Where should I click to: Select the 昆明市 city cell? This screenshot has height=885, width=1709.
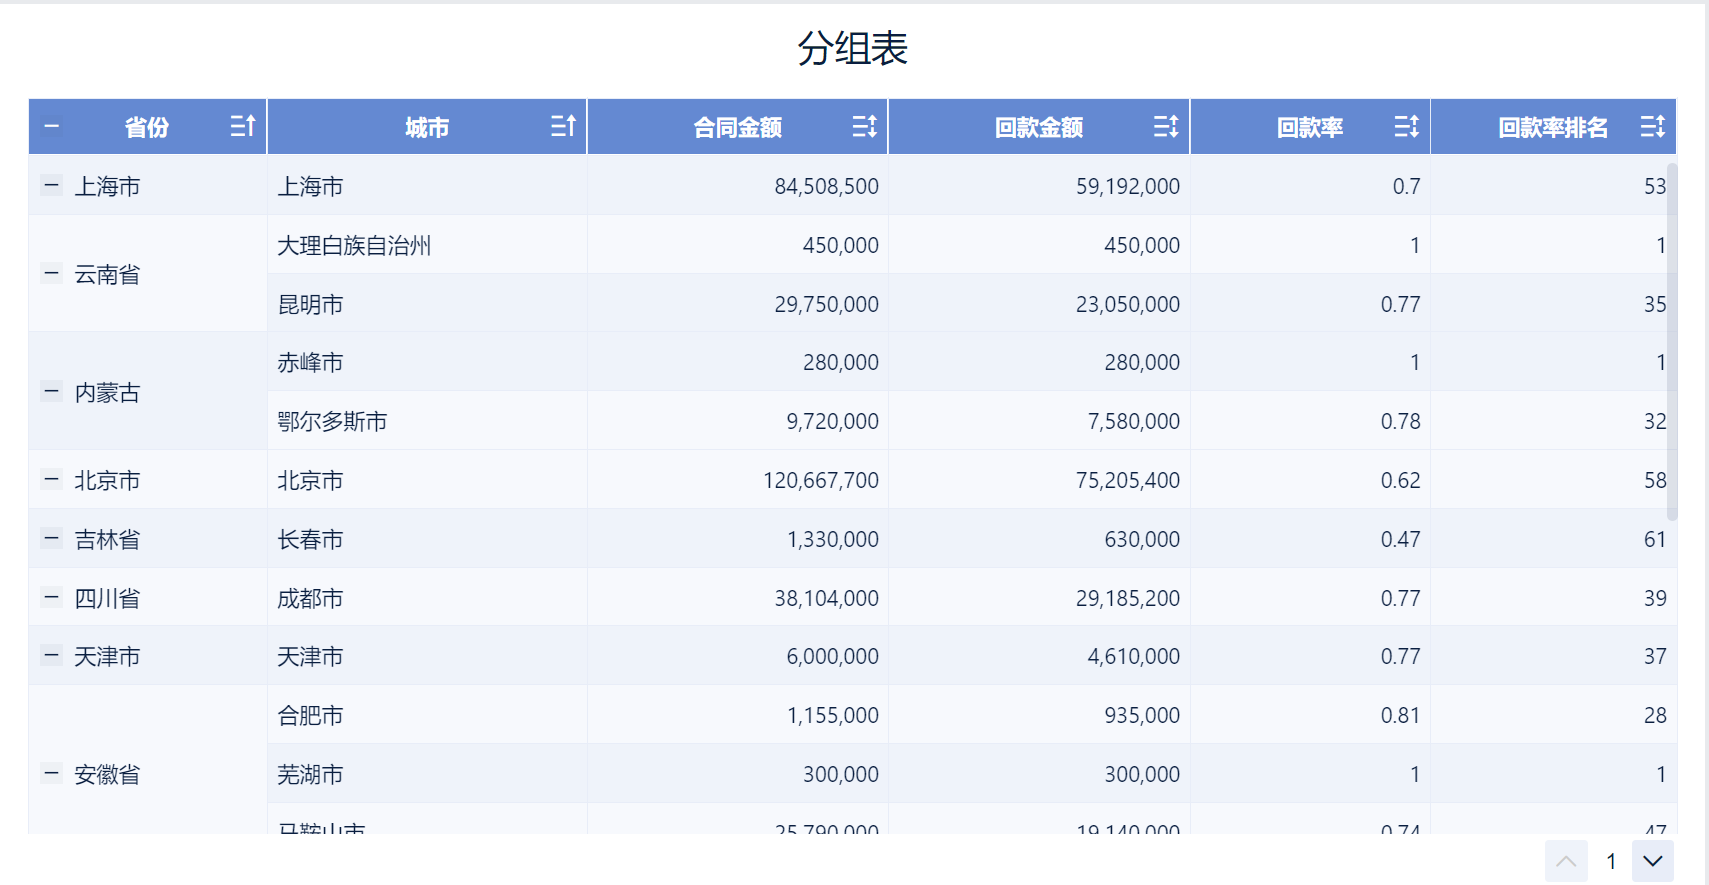tap(311, 304)
